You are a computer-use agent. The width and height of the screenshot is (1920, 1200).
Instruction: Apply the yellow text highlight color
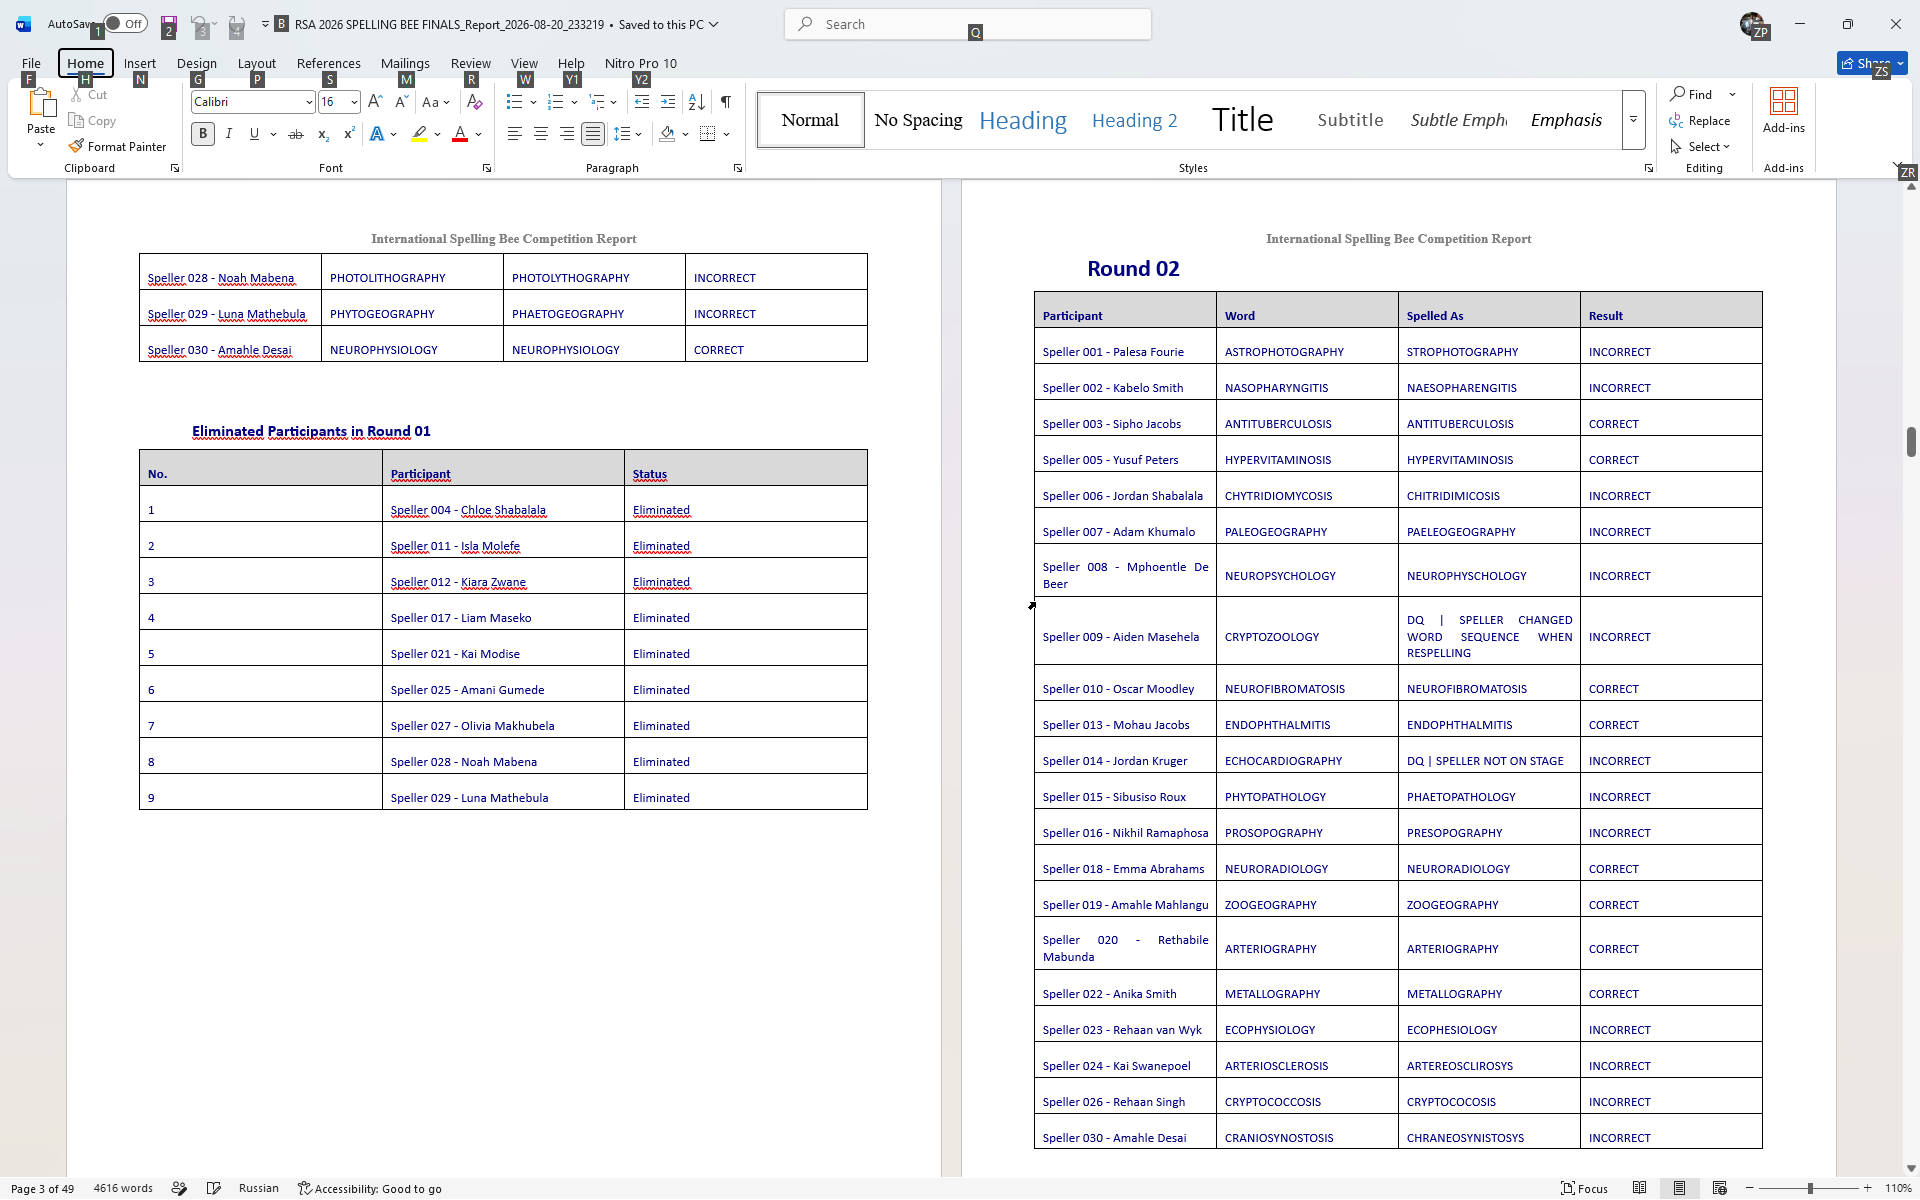tap(420, 134)
